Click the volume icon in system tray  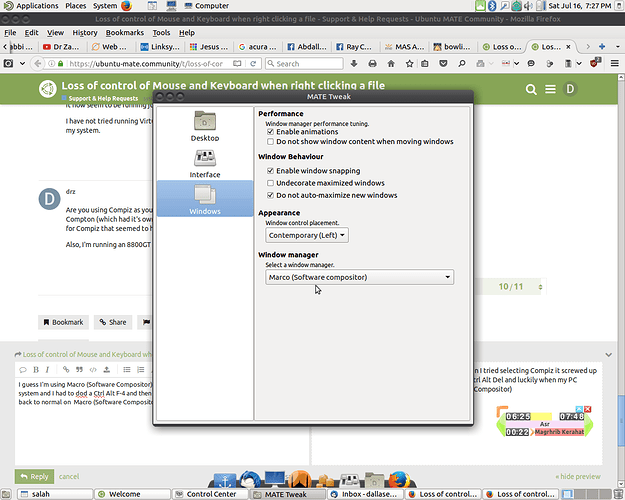(x=528, y=6)
